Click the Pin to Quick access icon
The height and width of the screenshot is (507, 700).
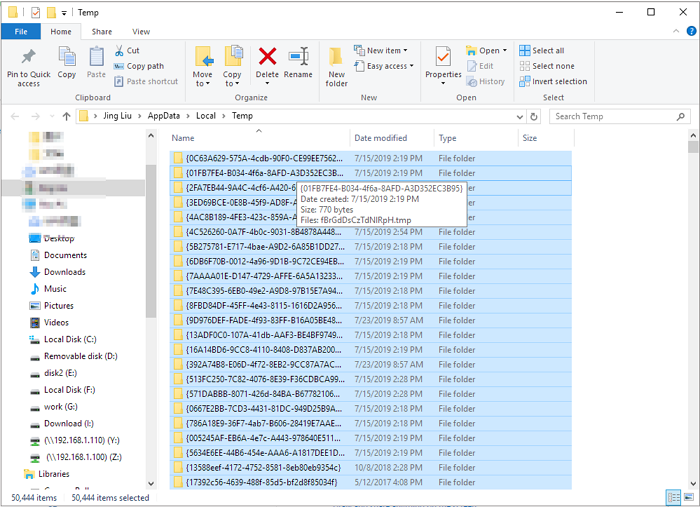tap(29, 58)
